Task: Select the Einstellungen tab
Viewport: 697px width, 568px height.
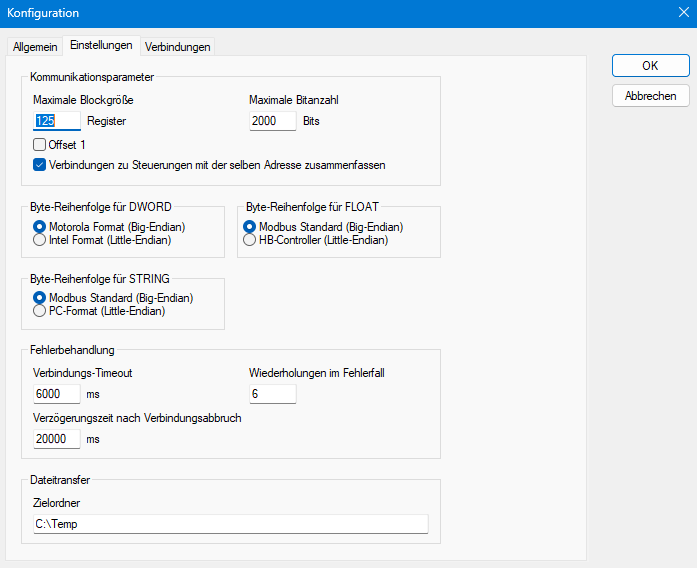Action: 101,46
